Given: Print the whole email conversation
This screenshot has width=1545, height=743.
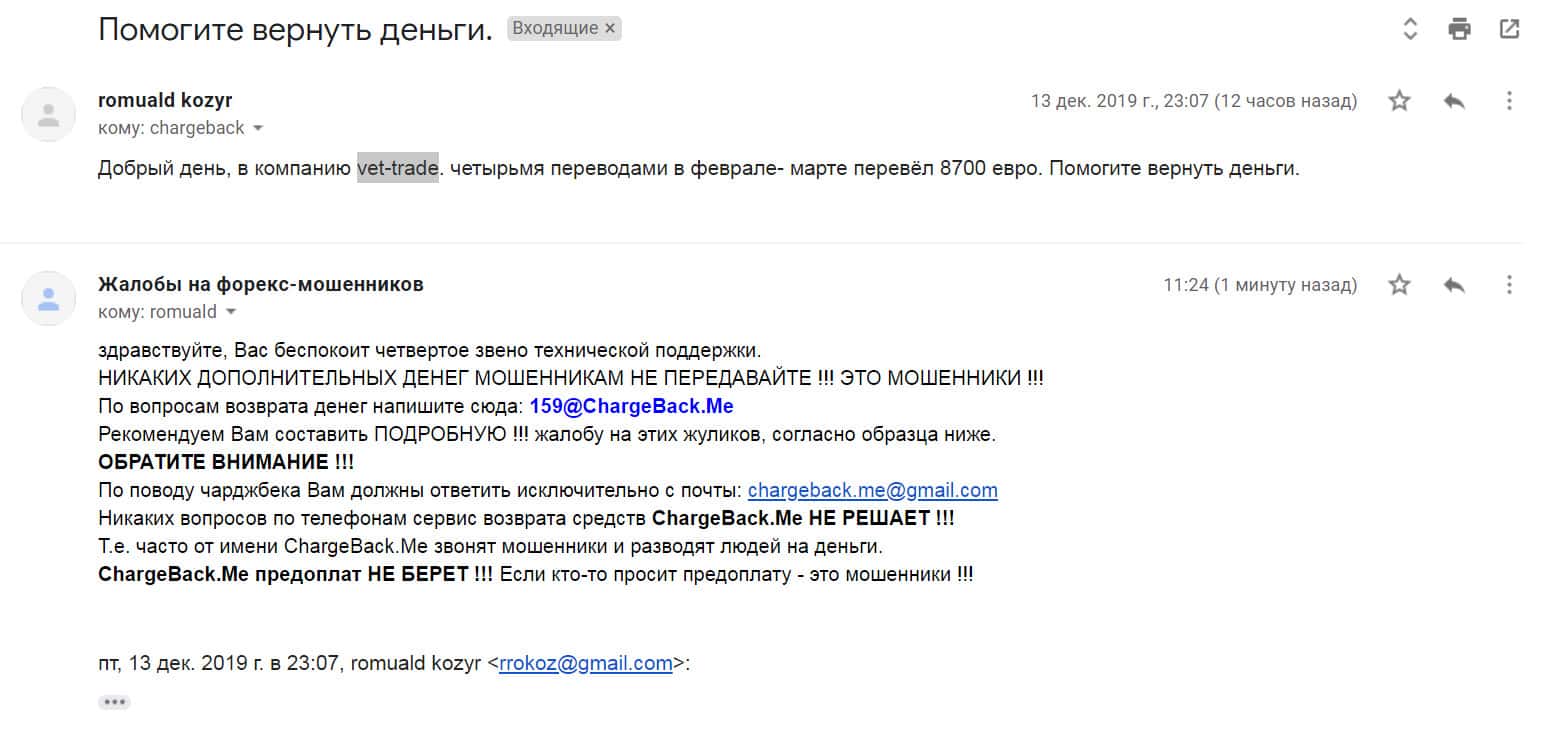Looking at the screenshot, I should [1460, 29].
